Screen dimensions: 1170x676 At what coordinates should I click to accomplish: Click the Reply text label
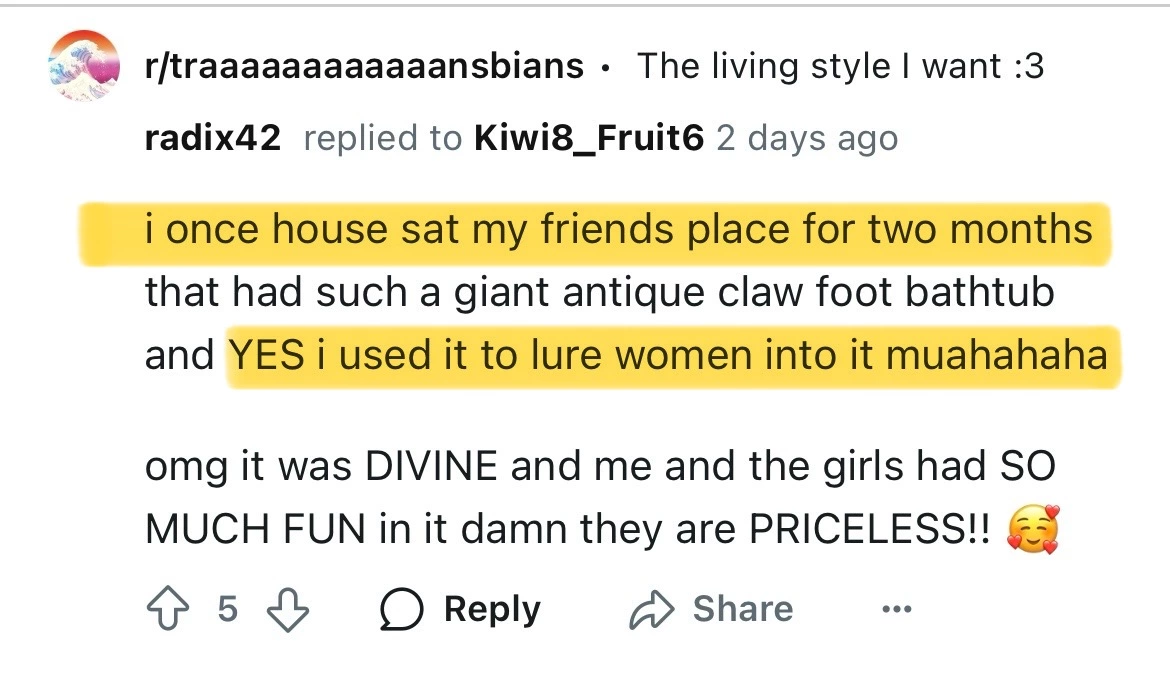click(x=492, y=610)
